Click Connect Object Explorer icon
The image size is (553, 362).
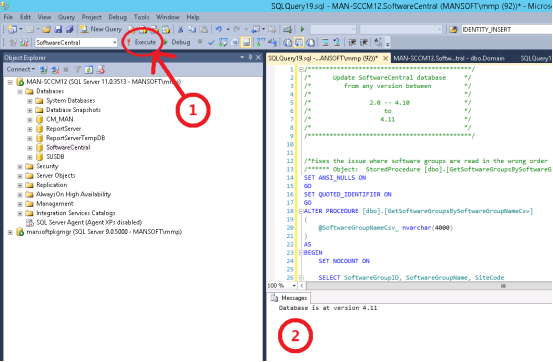[x=43, y=70]
